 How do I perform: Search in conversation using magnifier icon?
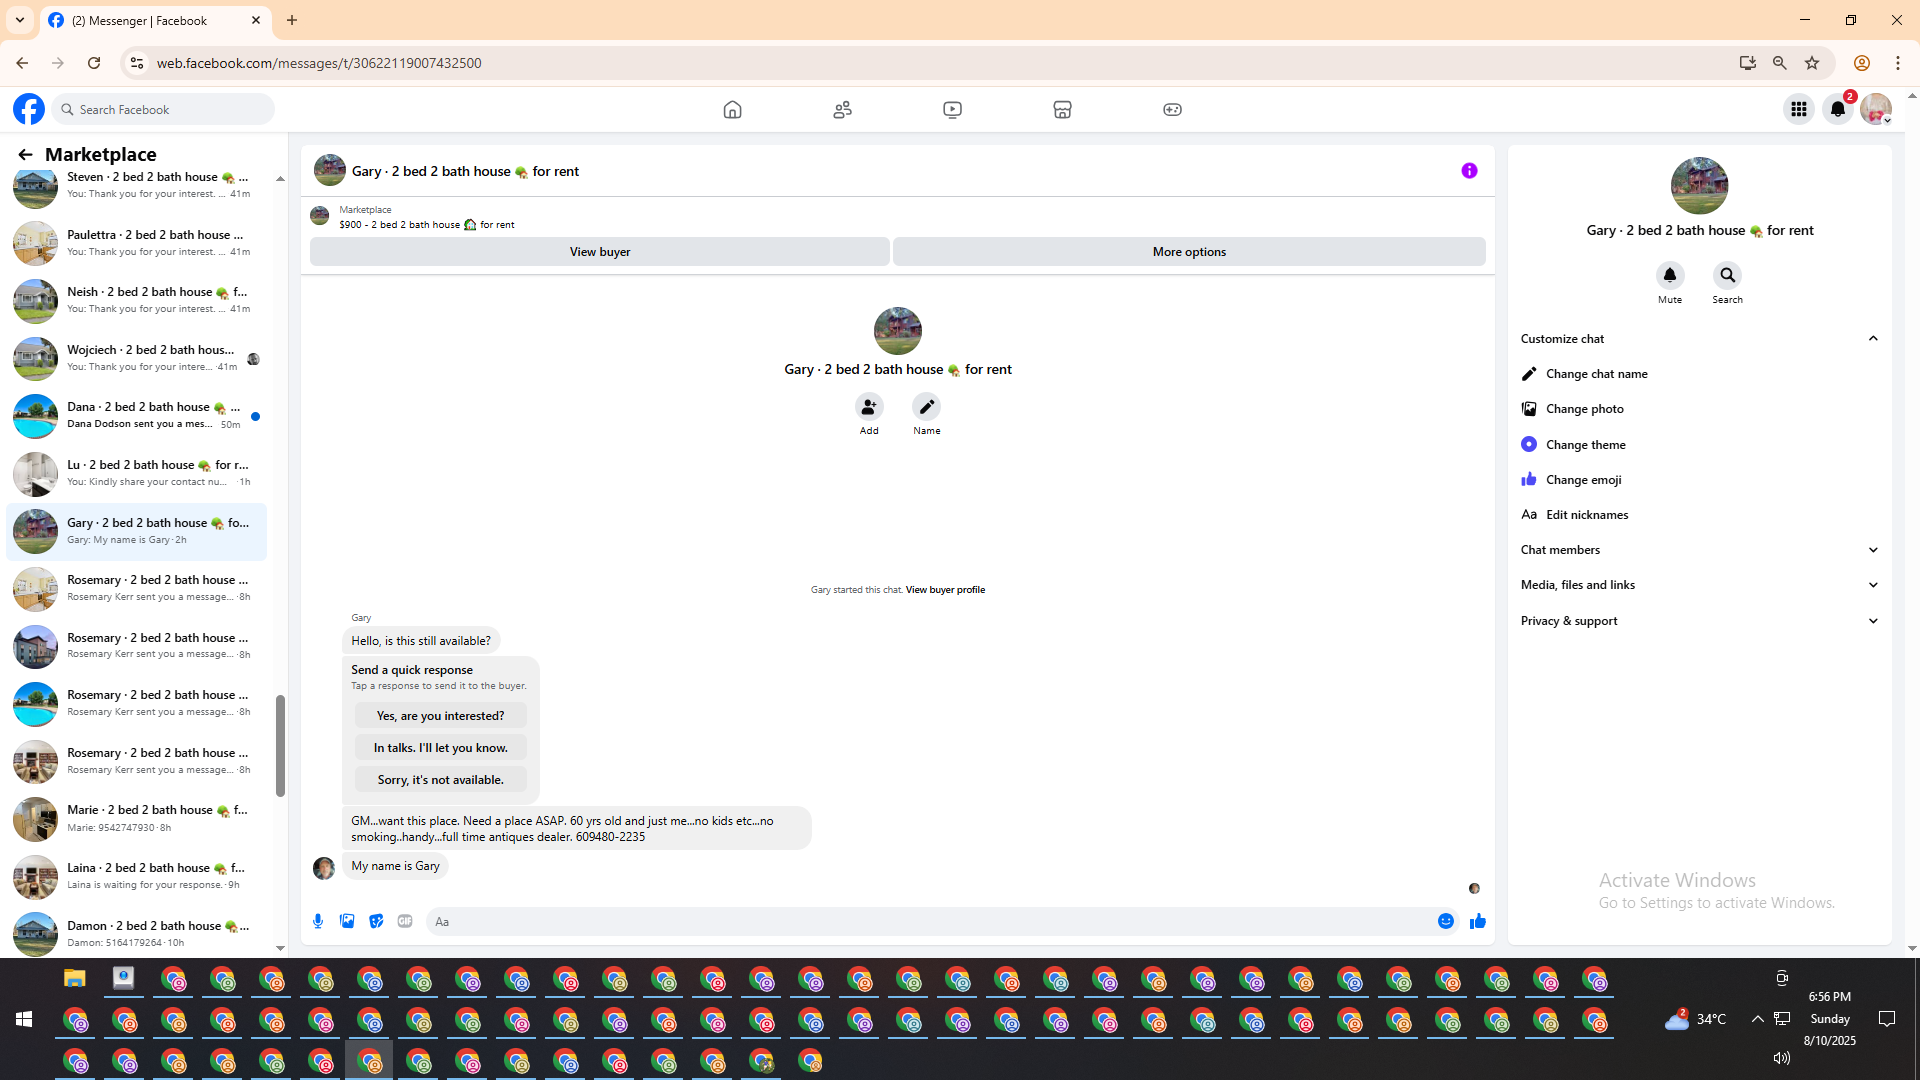pos(1727,275)
